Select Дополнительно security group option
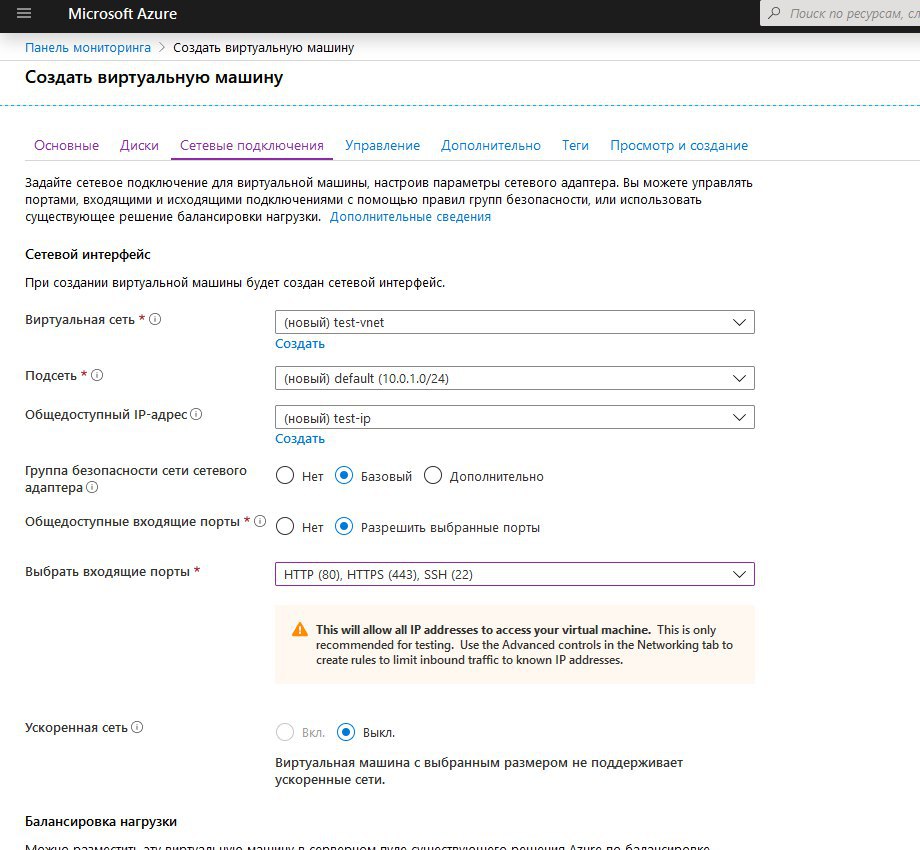920x850 pixels. (x=433, y=476)
